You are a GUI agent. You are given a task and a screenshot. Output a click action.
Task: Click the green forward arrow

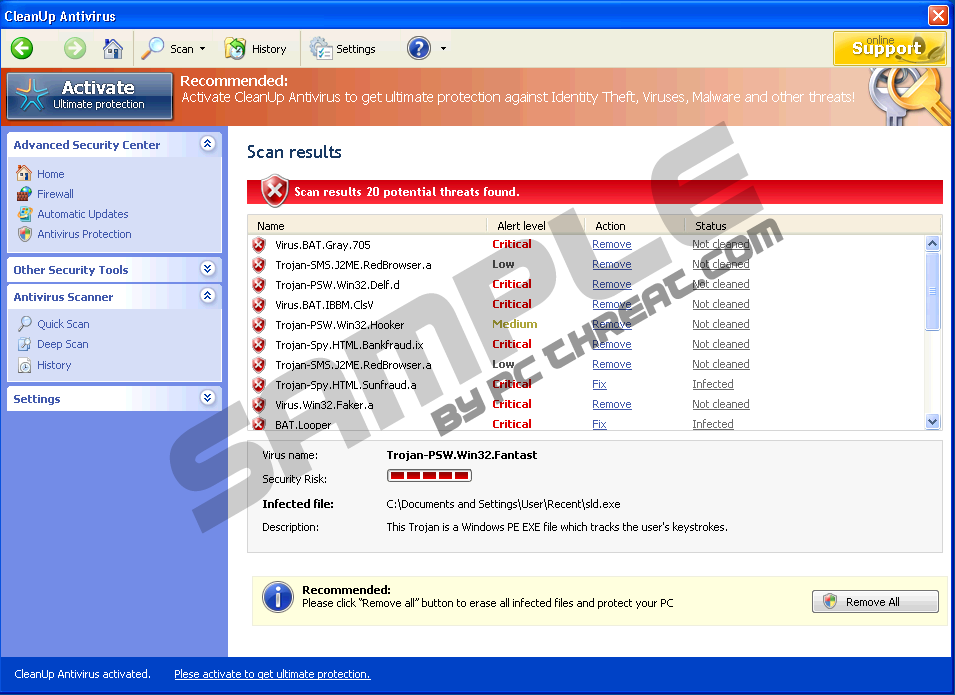pos(75,48)
